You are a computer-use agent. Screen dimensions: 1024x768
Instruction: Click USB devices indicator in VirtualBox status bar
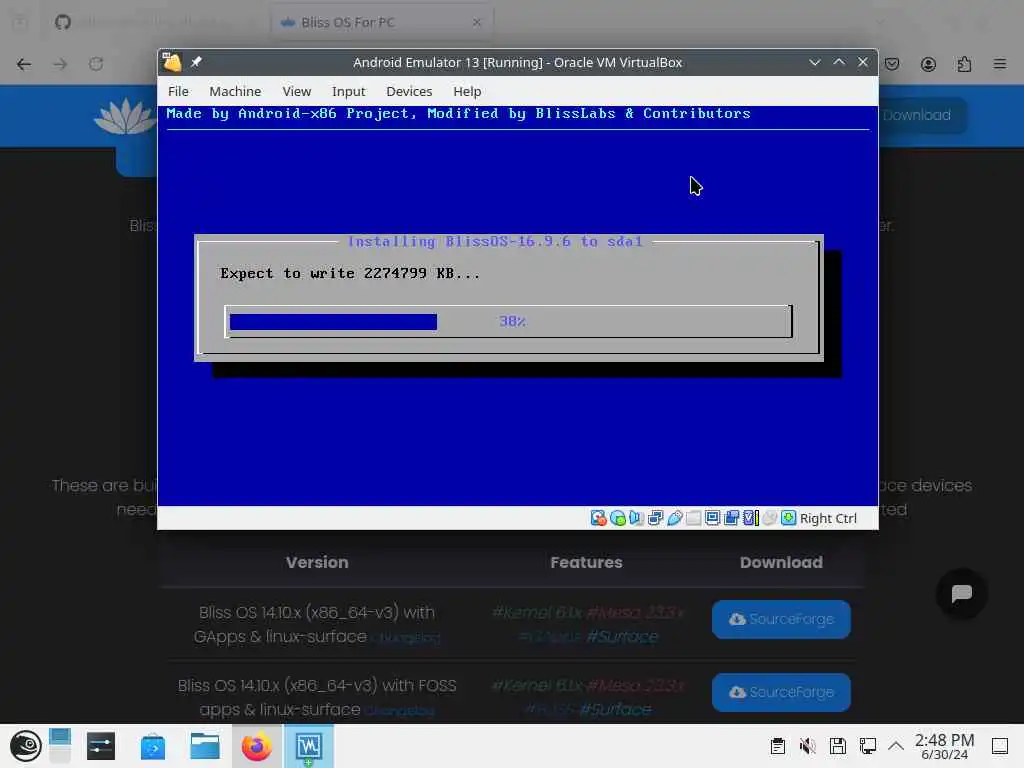tap(675, 518)
